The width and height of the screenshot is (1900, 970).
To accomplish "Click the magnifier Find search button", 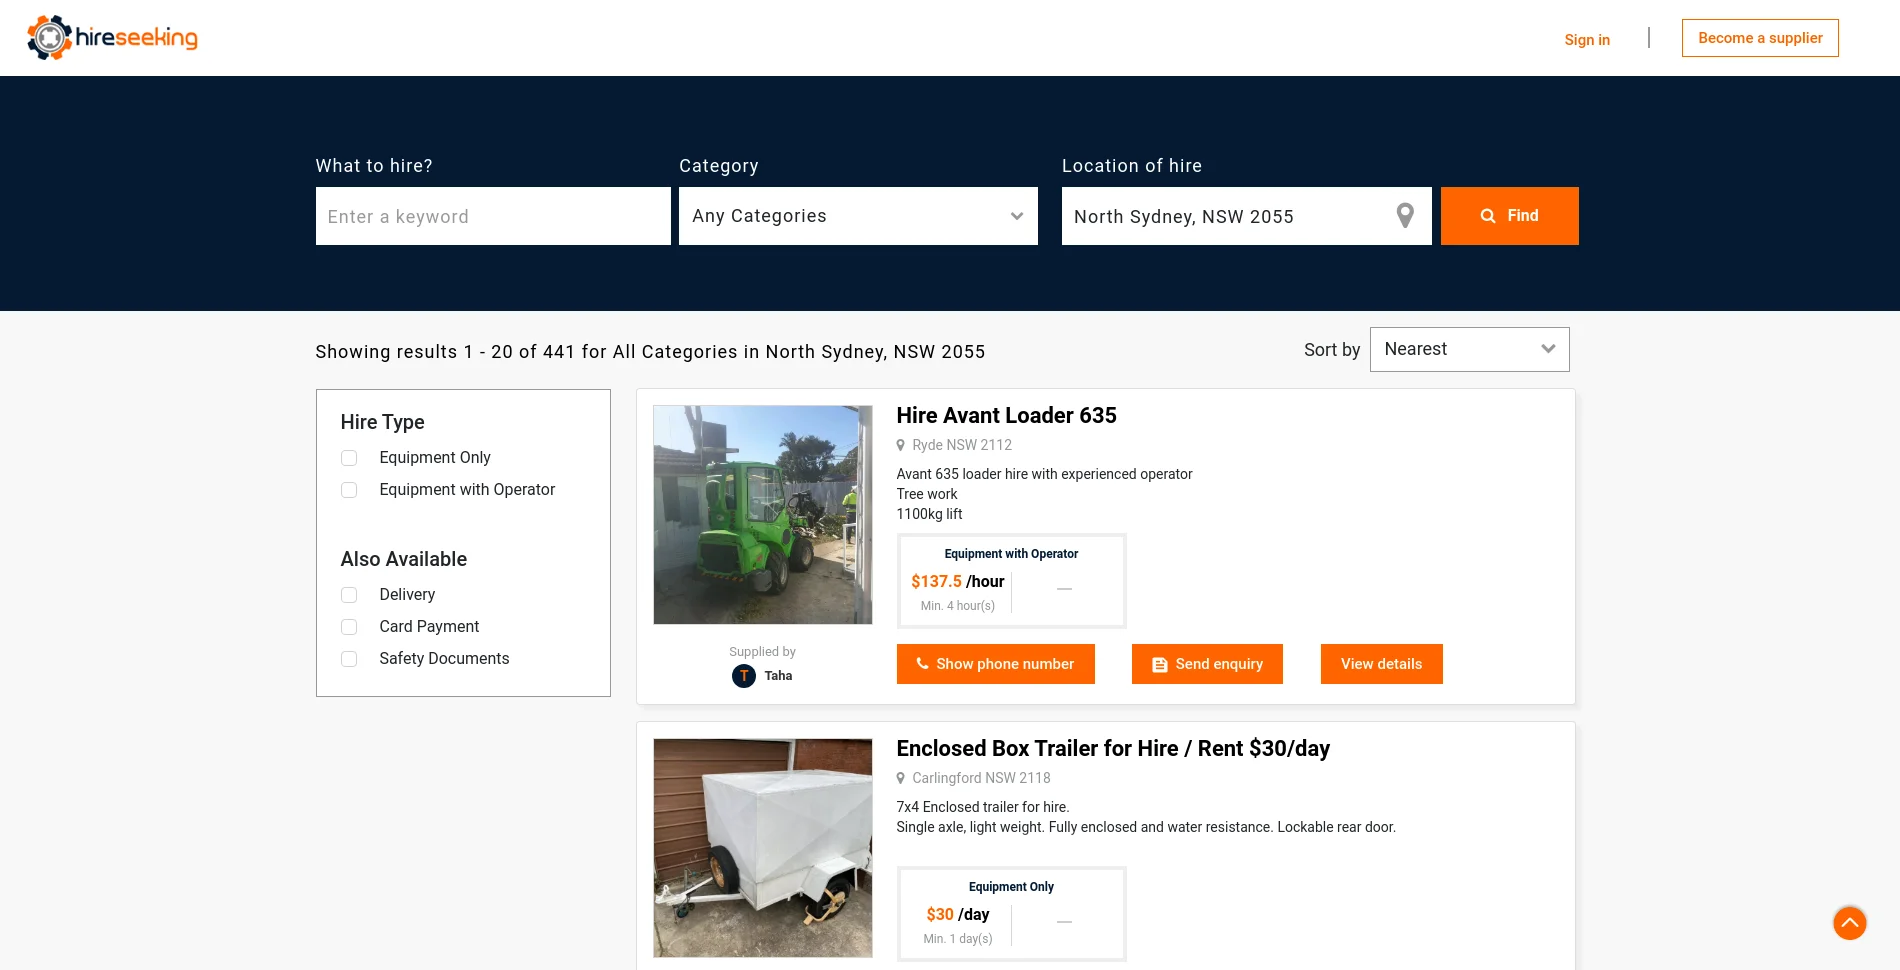I will [1509, 216].
